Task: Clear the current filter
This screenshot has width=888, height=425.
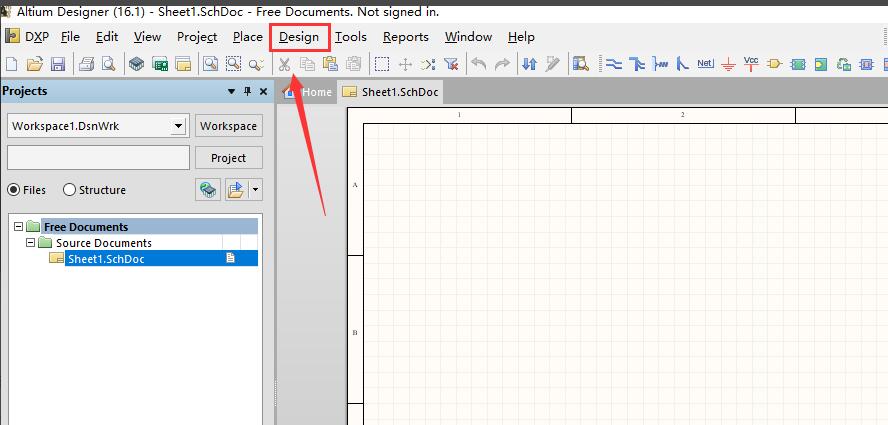Action: [451, 64]
